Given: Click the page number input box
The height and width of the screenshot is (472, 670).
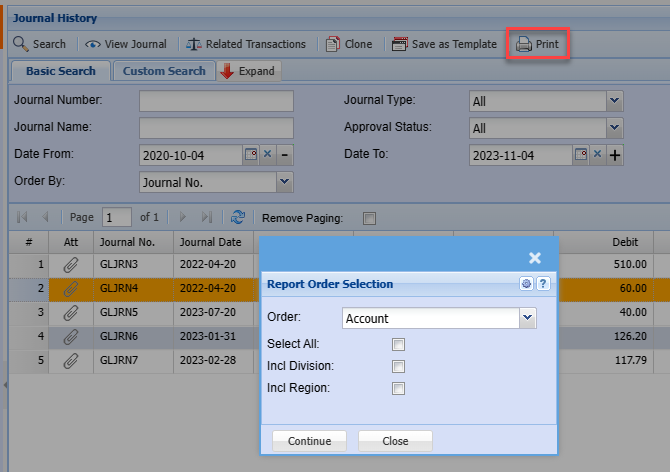Looking at the screenshot, I should tap(117, 217).
